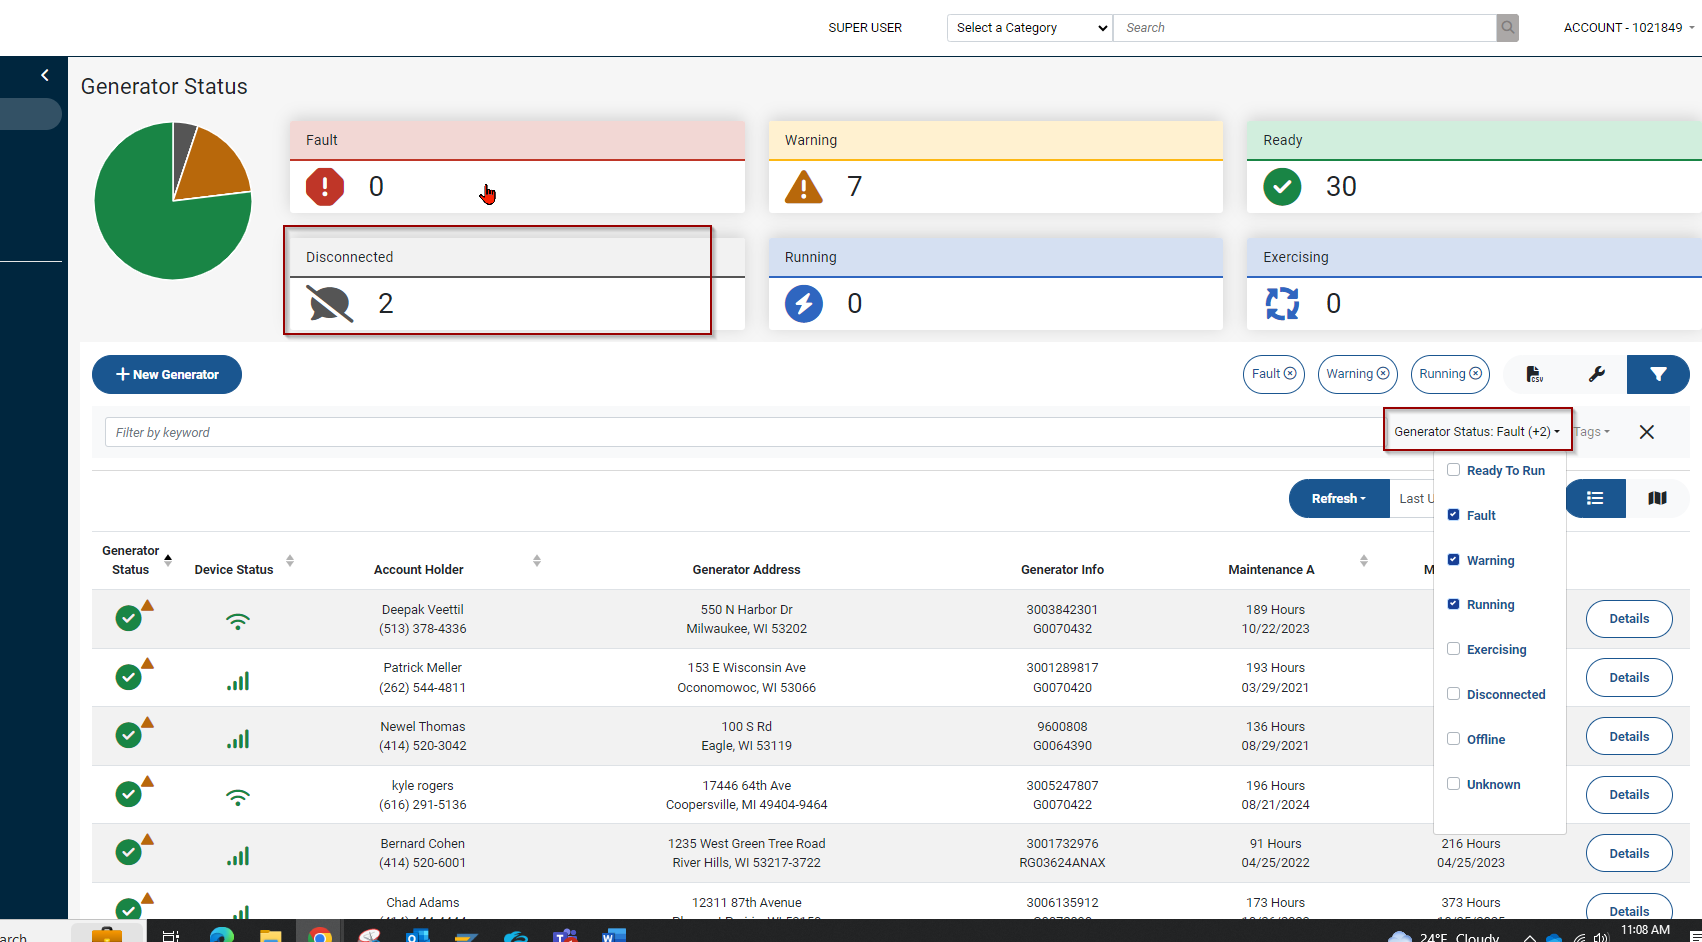
Task: Check the Offline checkbox
Action: point(1454,739)
